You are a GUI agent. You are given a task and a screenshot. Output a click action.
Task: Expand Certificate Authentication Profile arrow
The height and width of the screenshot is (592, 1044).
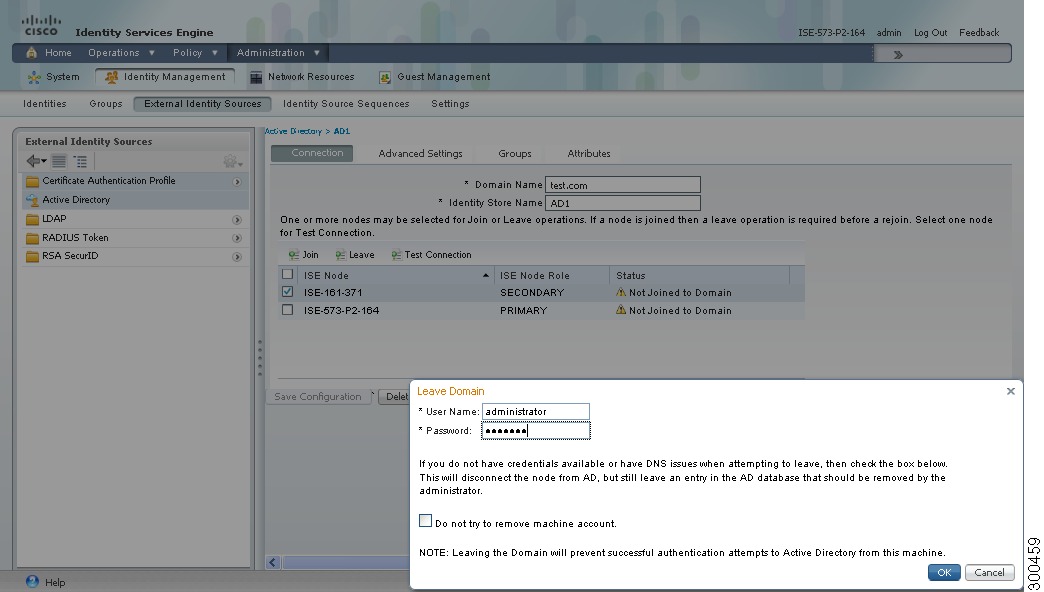(237, 182)
